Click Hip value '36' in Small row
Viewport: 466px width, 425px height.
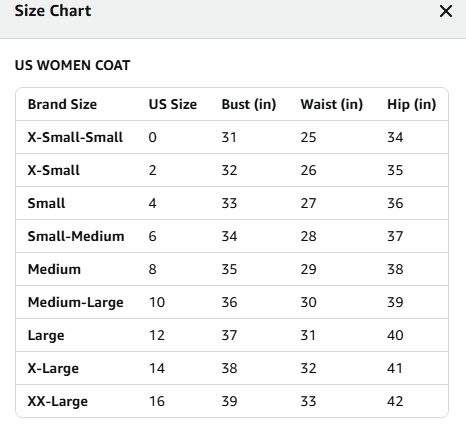coord(395,203)
